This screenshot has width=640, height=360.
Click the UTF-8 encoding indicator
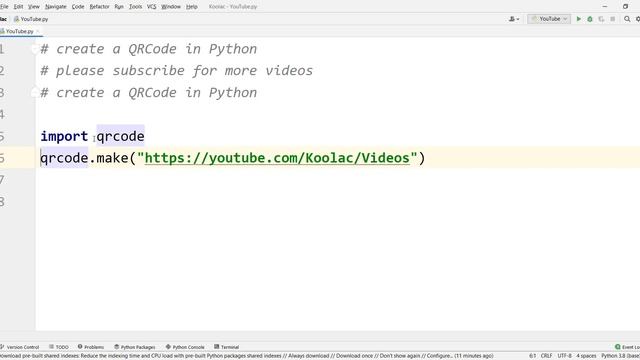click(x=564, y=356)
